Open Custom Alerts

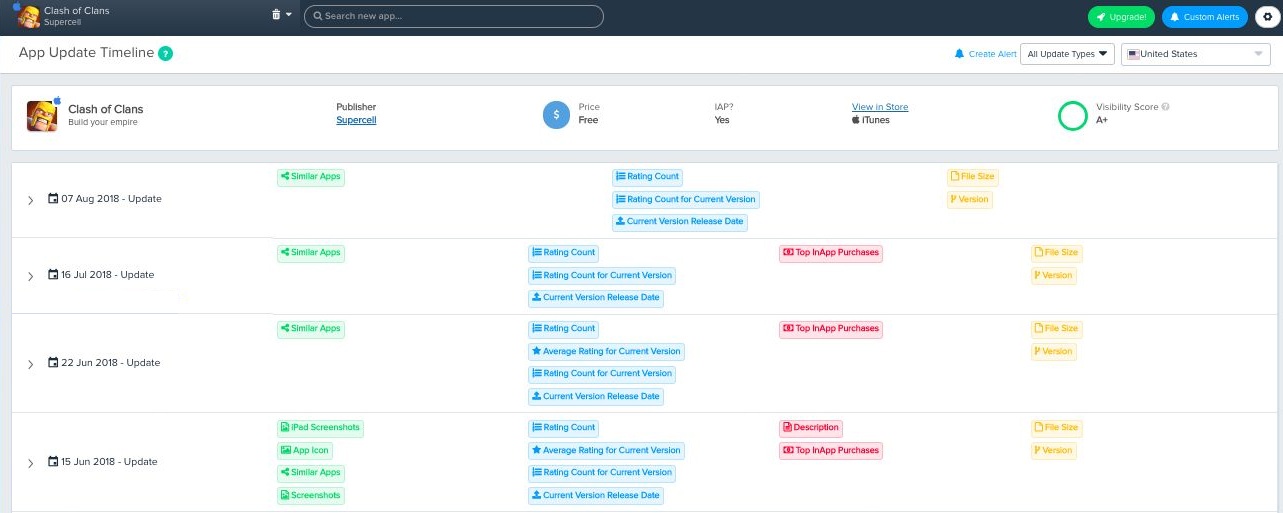click(1204, 17)
